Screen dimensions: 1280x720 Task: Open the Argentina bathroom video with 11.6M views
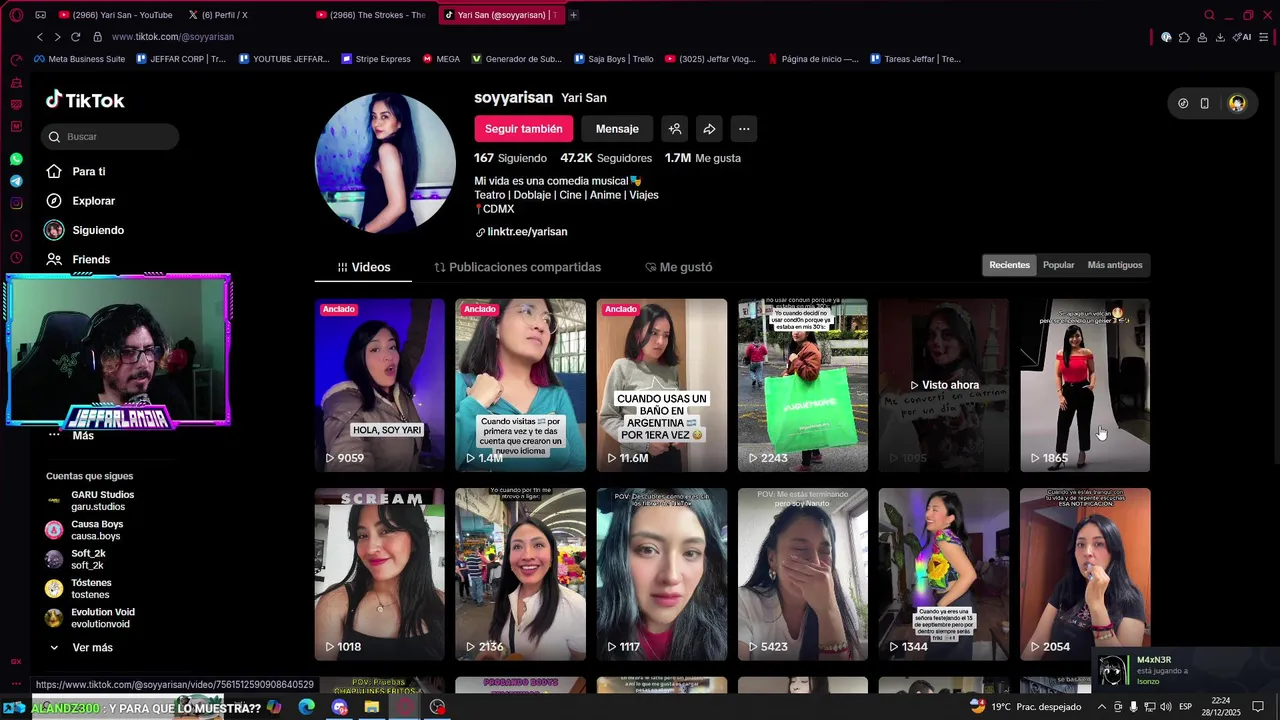click(662, 385)
